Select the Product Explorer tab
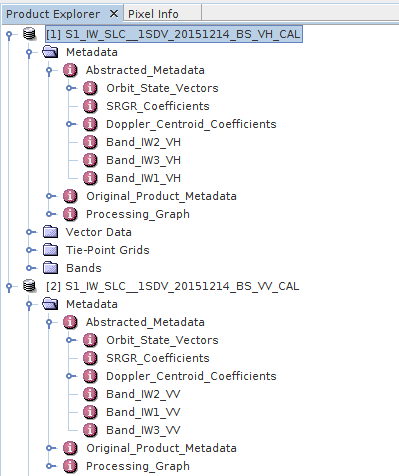This screenshot has width=399, height=476. point(53,14)
